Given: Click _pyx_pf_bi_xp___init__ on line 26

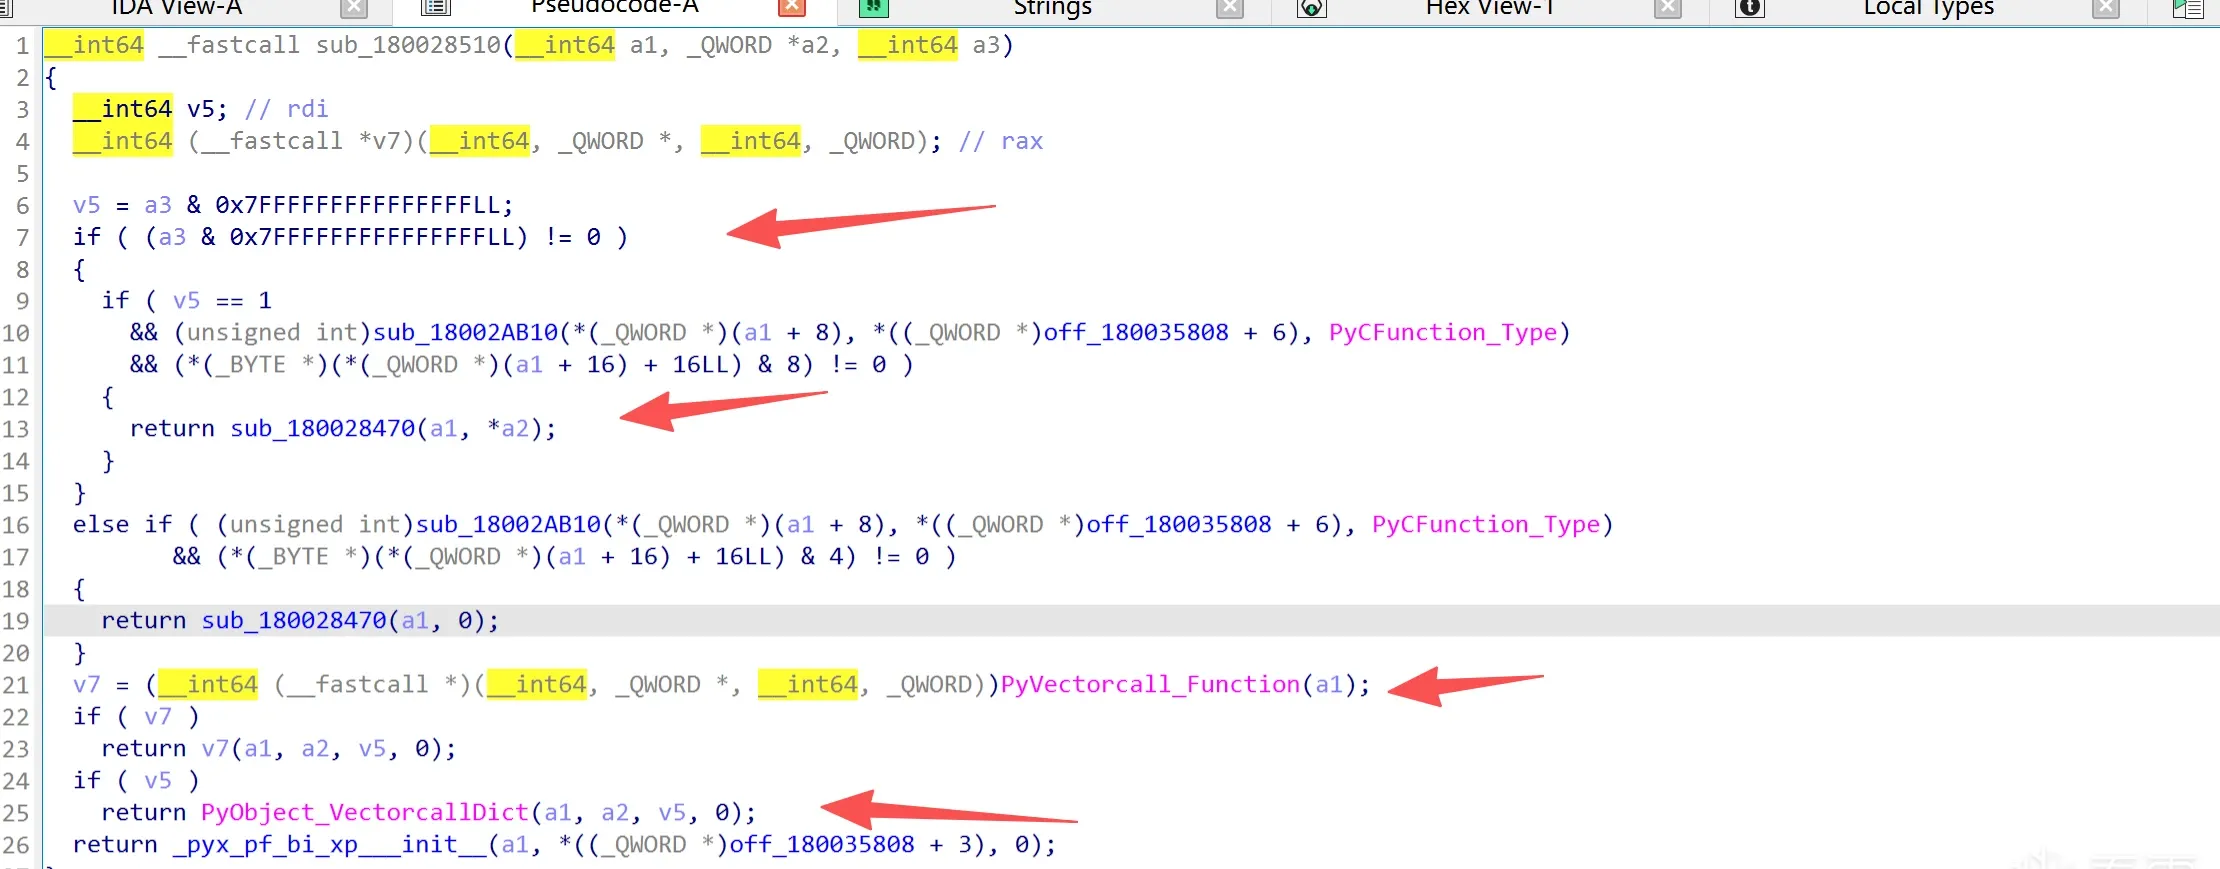Looking at the screenshot, I should (x=330, y=845).
